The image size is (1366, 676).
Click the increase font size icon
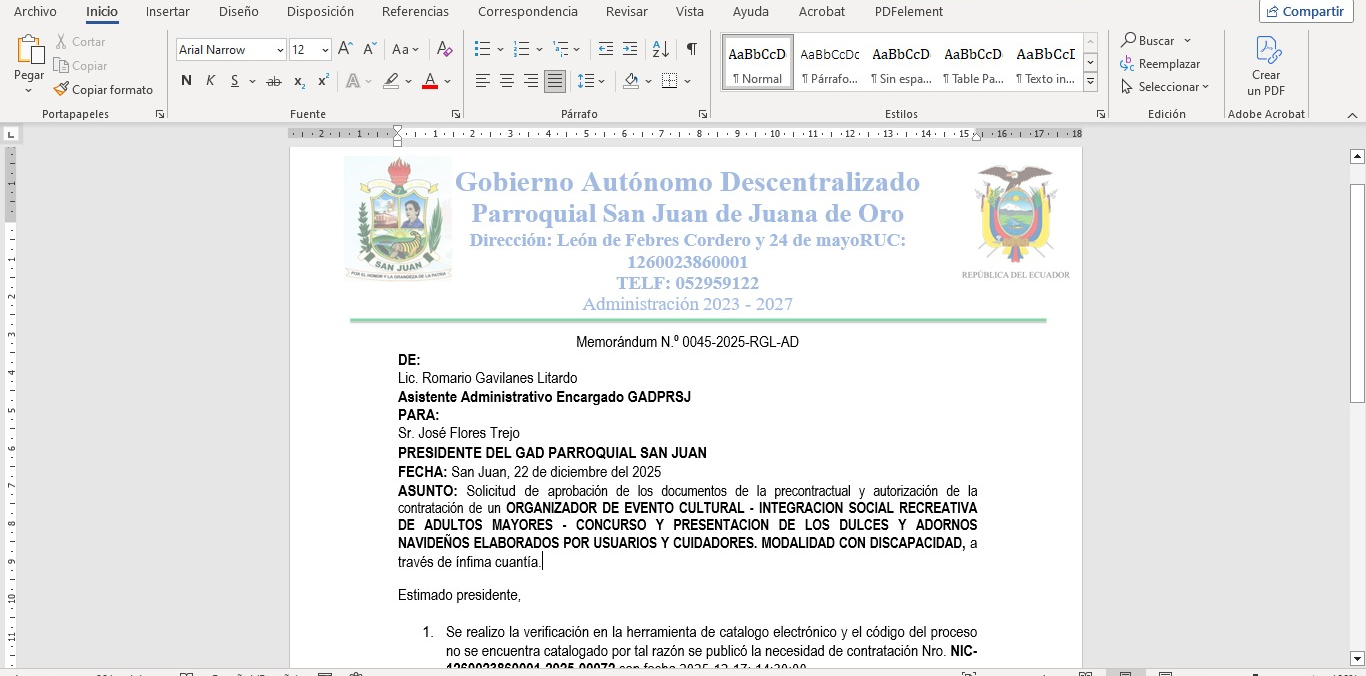coord(345,49)
